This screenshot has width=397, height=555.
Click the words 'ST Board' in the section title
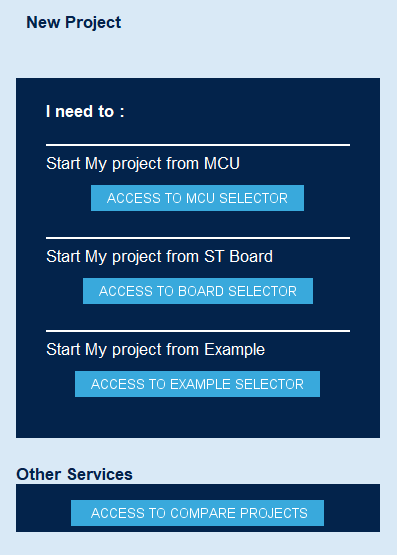click(x=238, y=257)
